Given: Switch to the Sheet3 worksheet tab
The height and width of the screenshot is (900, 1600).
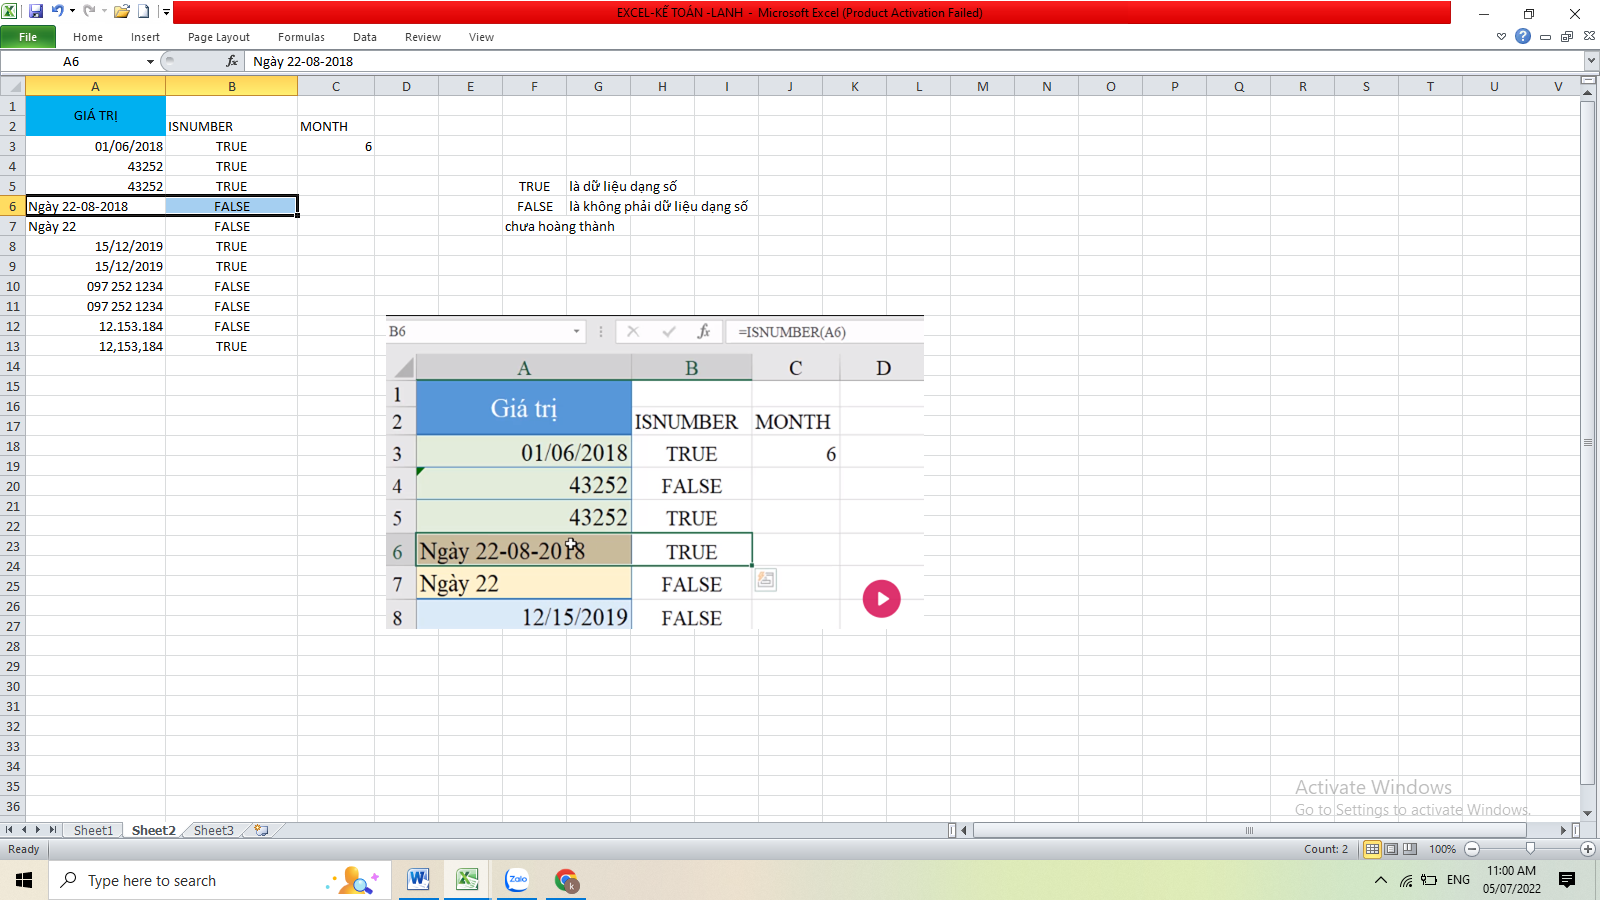Looking at the screenshot, I should (213, 830).
